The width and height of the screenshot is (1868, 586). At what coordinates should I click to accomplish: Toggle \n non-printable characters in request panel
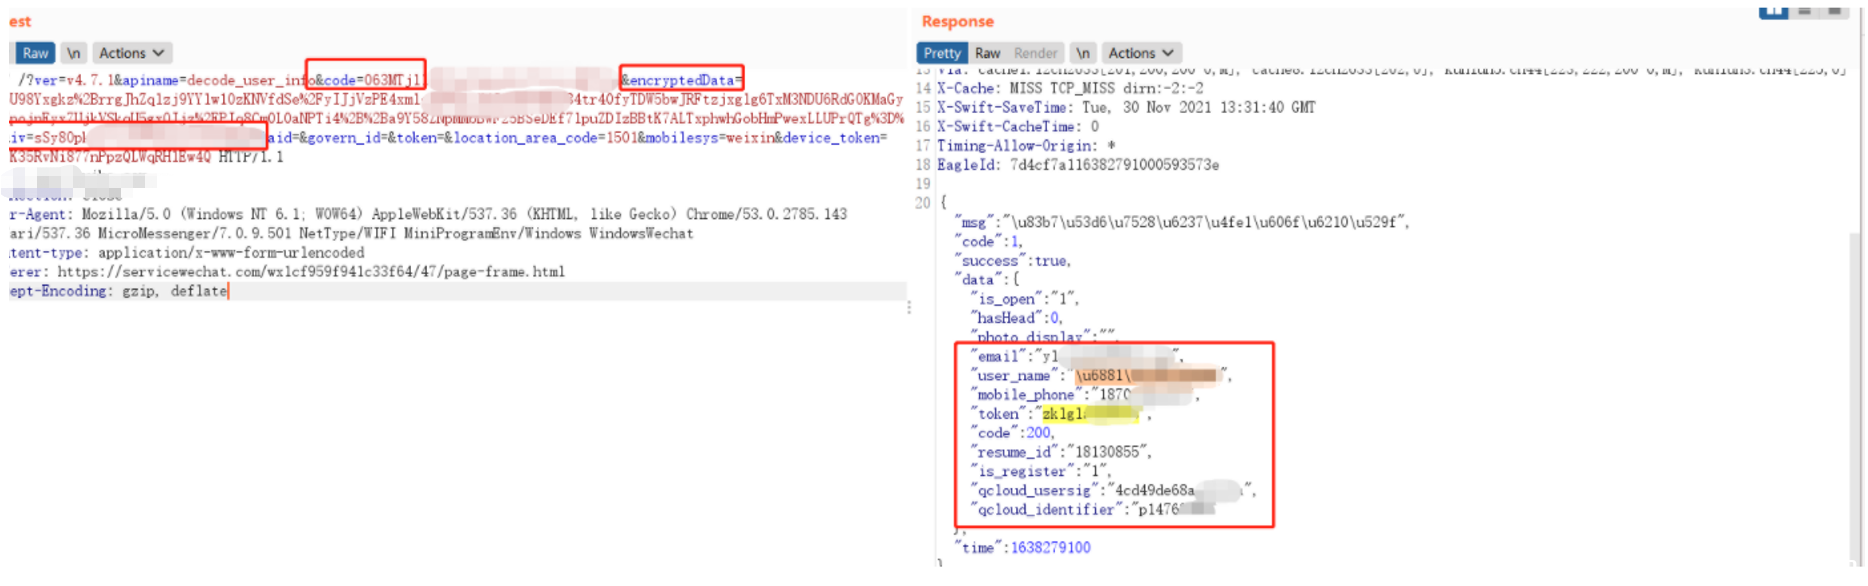[x=74, y=53]
